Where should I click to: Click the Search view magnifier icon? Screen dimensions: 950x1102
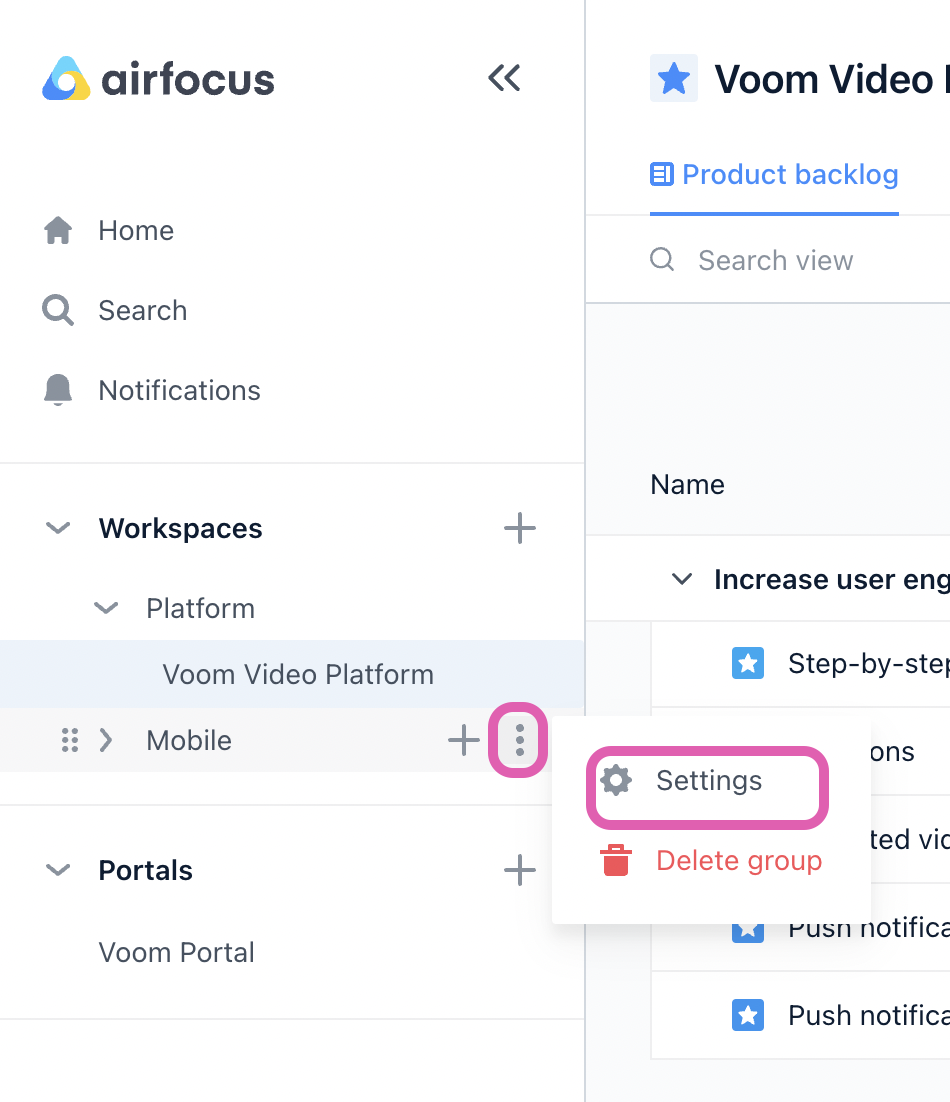click(662, 259)
